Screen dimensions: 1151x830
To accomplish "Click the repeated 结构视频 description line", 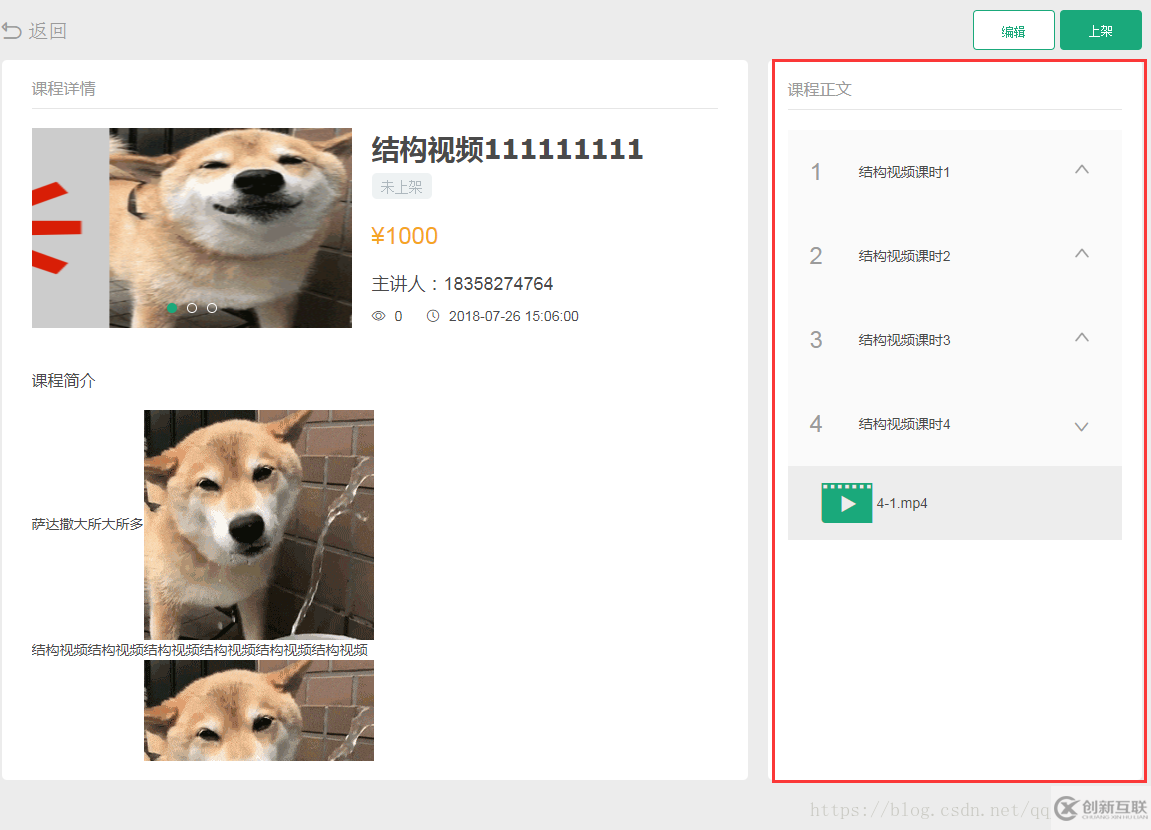I will pyautogui.click(x=200, y=650).
